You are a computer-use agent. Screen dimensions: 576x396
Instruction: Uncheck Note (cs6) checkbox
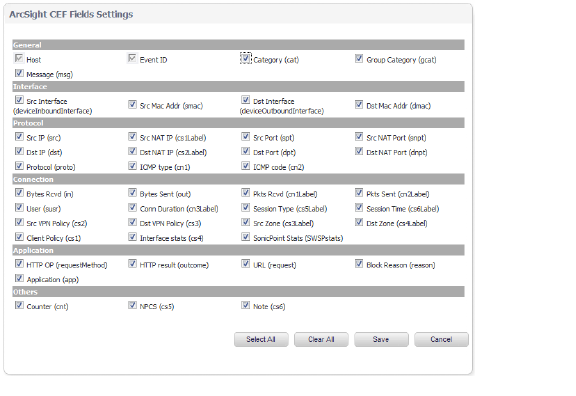pos(245,305)
